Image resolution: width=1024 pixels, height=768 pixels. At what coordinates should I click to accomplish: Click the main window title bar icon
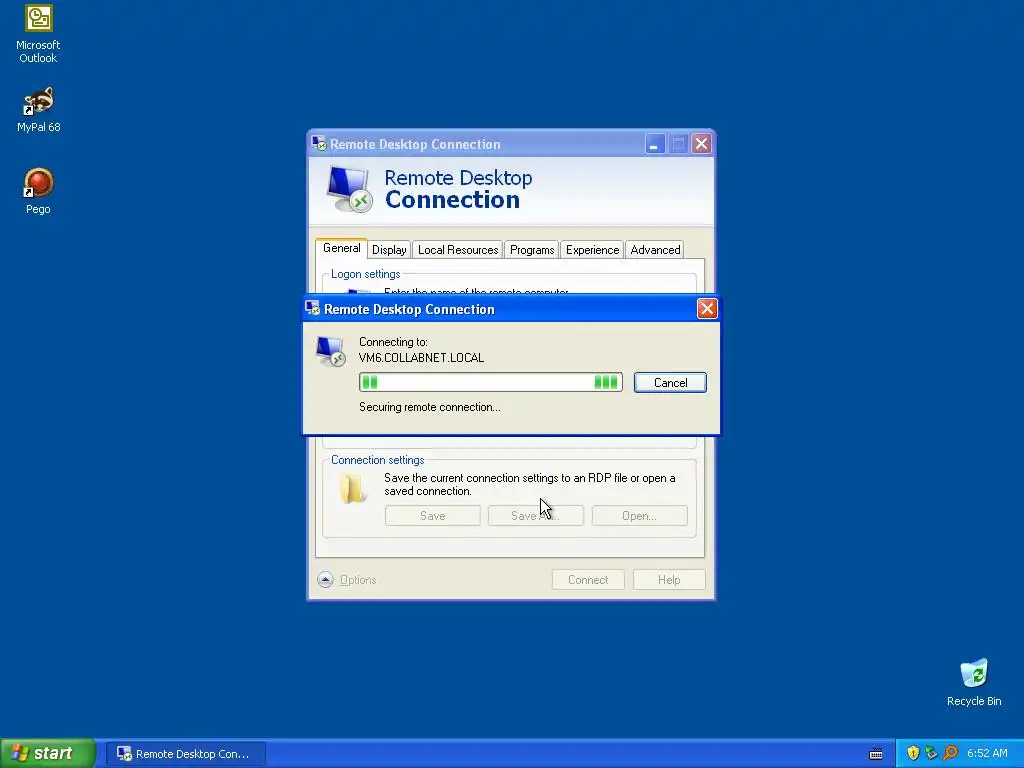(x=319, y=144)
